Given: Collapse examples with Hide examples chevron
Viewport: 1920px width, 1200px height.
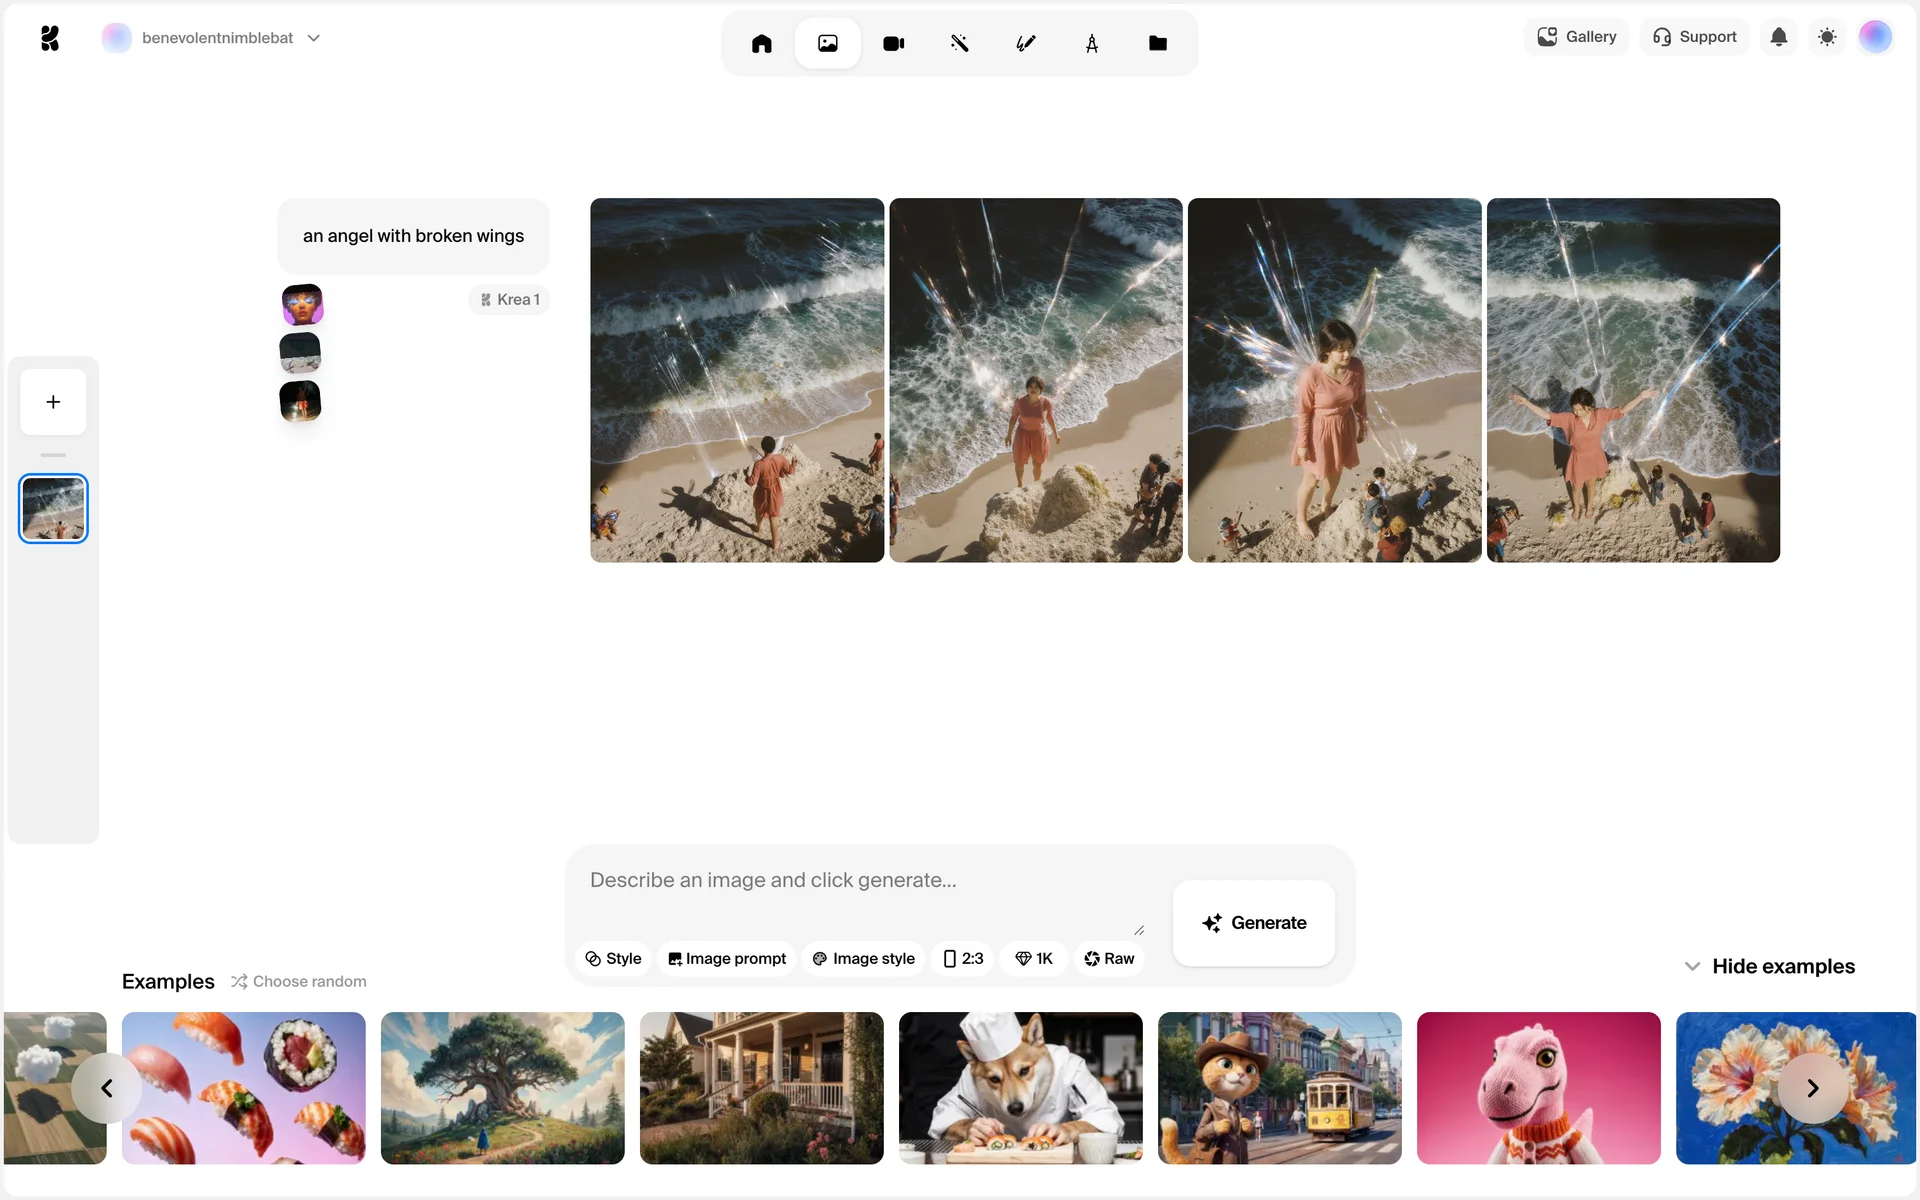Looking at the screenshot, I should pos(1692,966).
